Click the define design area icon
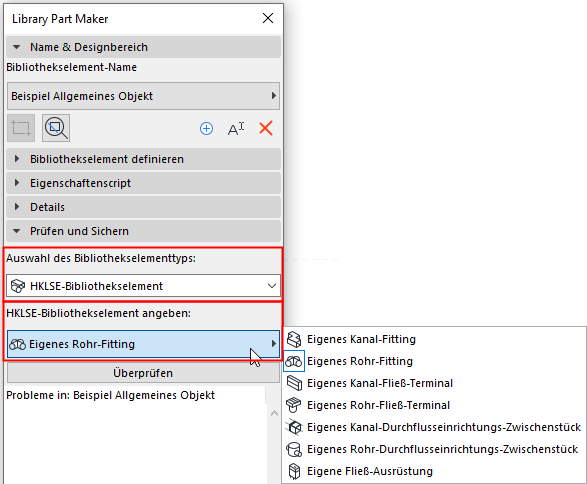 point(21,128)
